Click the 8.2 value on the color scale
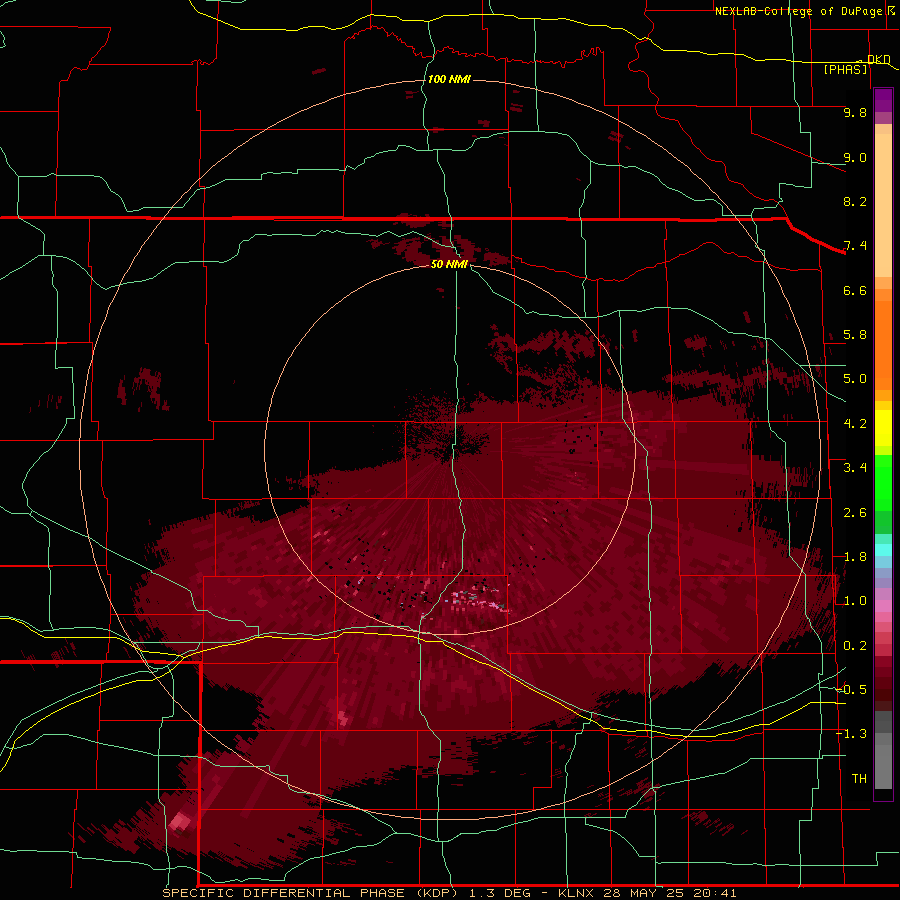Viewport: 900px width, 900px height. tap(855, 201)
